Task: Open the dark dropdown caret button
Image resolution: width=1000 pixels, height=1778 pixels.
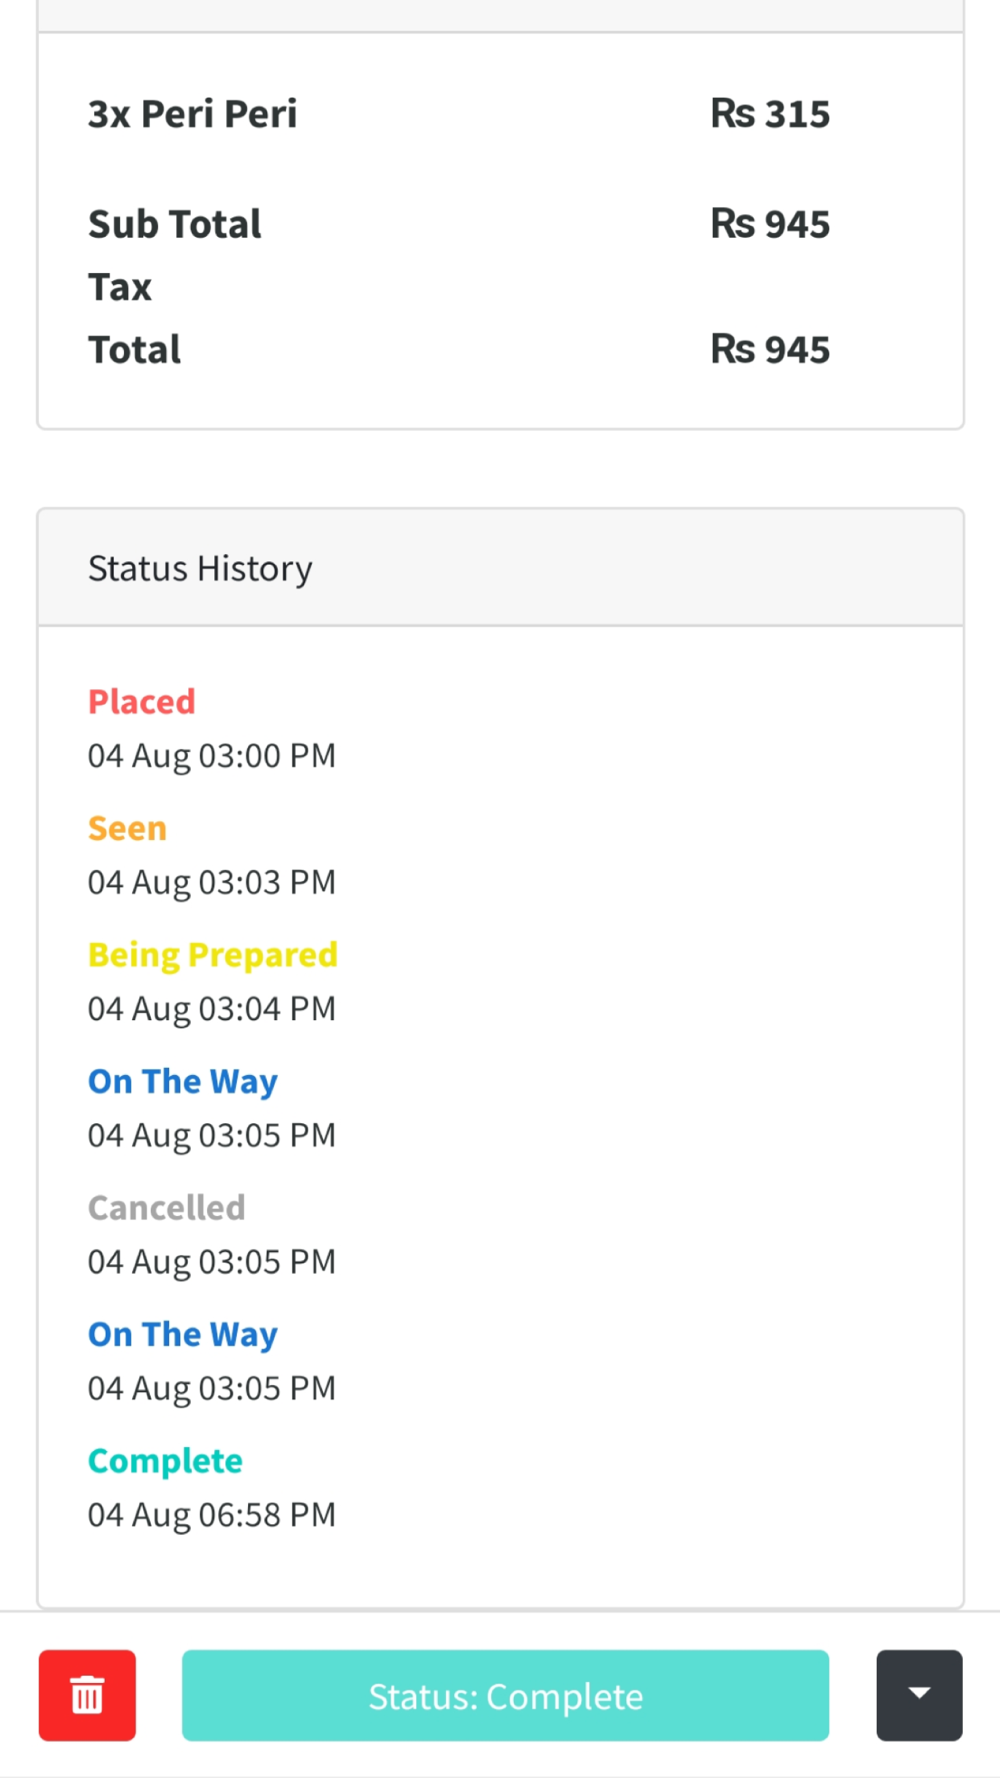Action: pyautogui.click(x=919, y=1695)
